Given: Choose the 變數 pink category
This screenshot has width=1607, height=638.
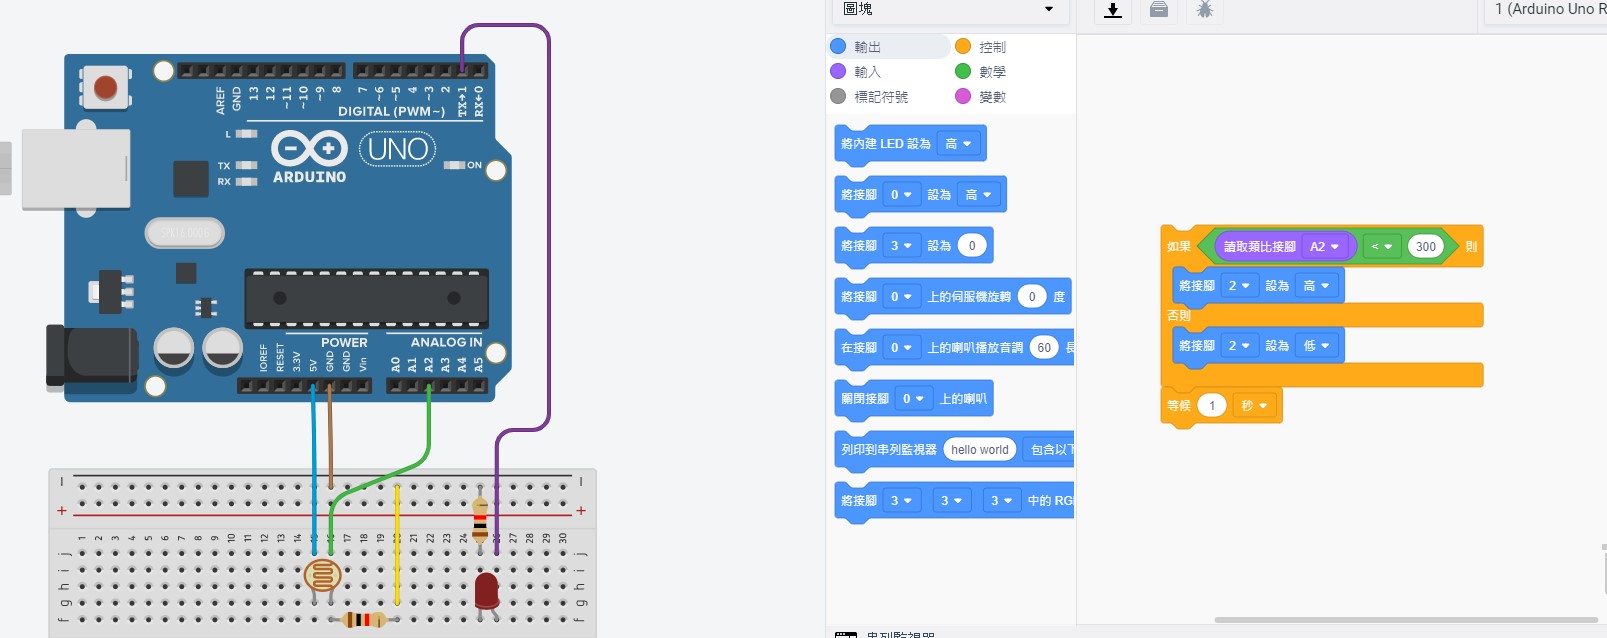Looking at the screenshot, I should click(x=991, y=97).
